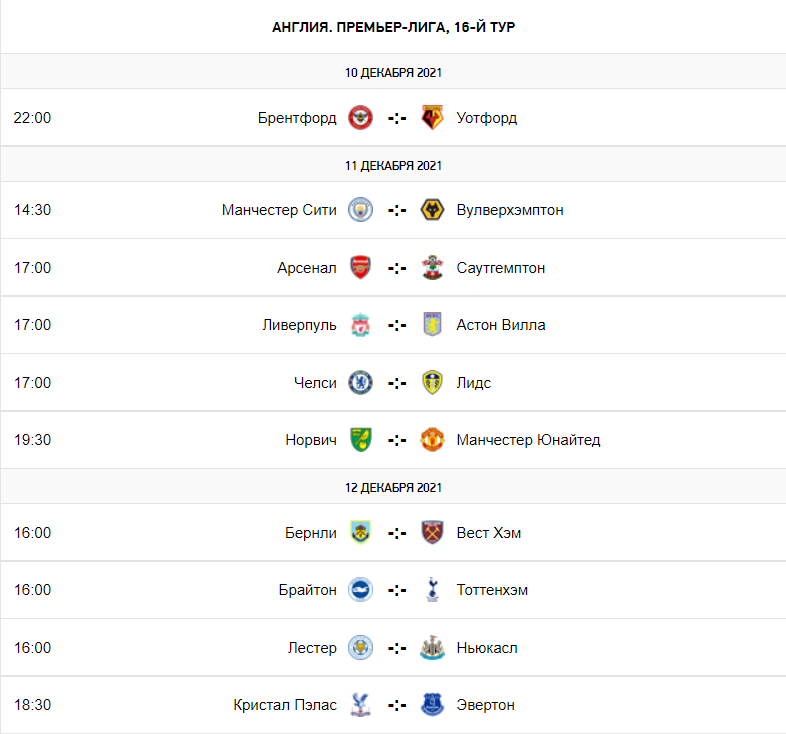Image resolution: width=786 pixels, height=734 pixels.
Task: Click the Everton club crest
Action: (x=432, y=705)
